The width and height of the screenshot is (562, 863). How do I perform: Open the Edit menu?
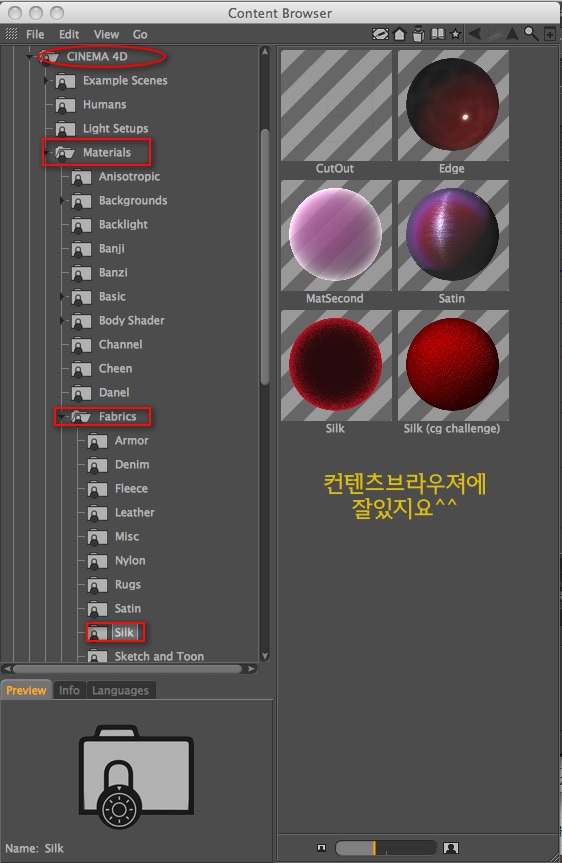69,34
